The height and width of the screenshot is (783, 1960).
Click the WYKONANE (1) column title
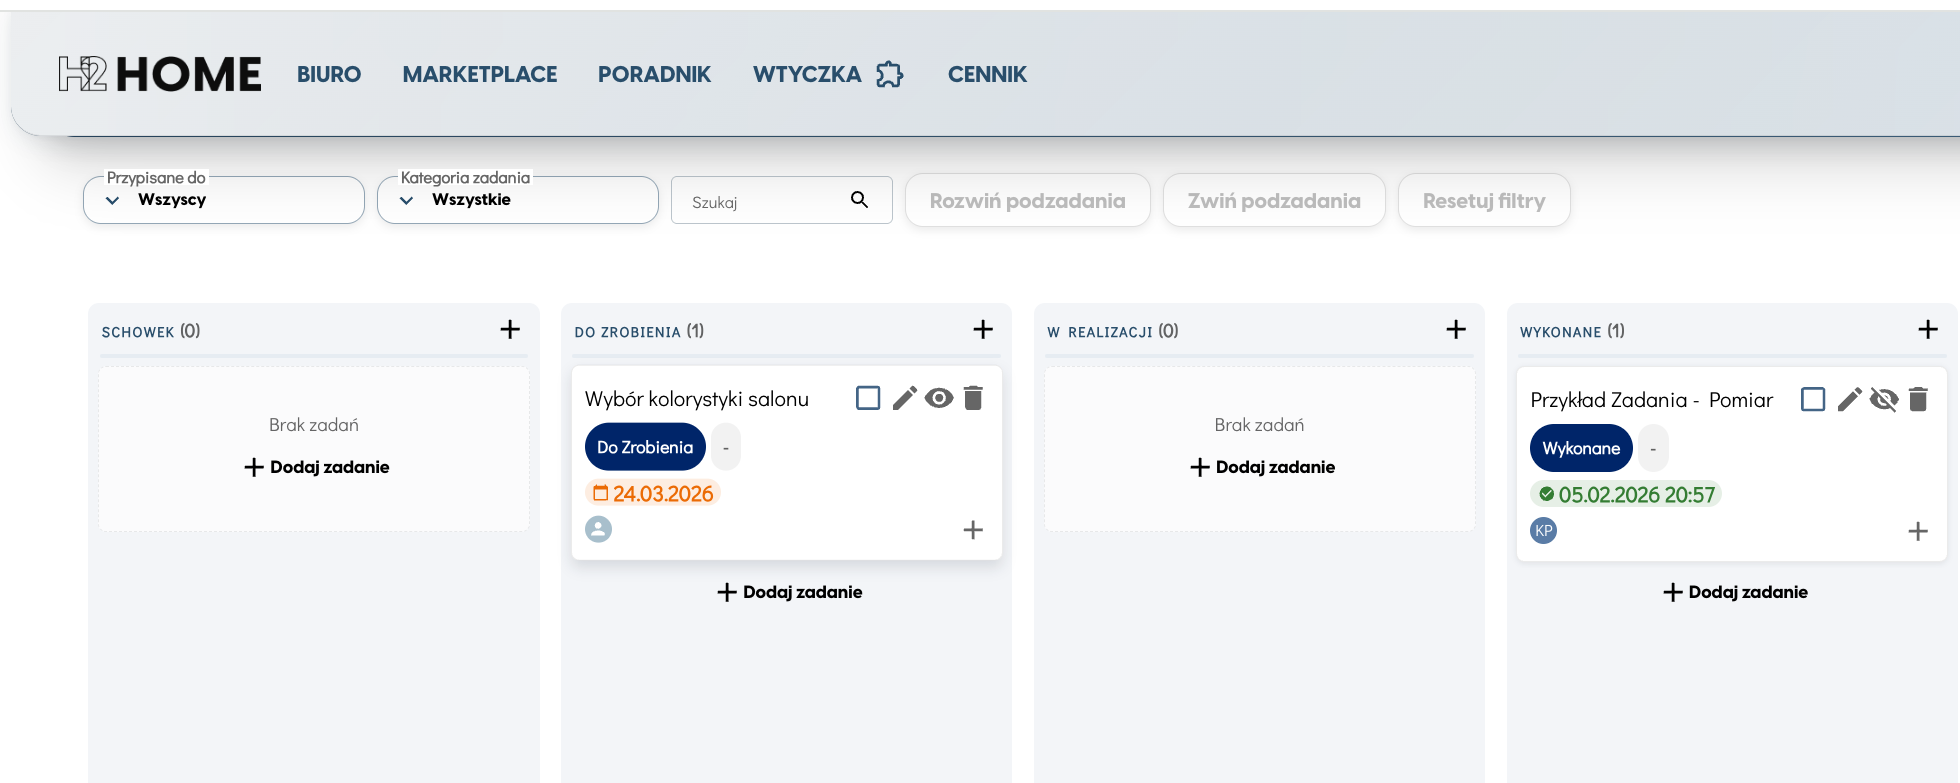[1572, 331]
